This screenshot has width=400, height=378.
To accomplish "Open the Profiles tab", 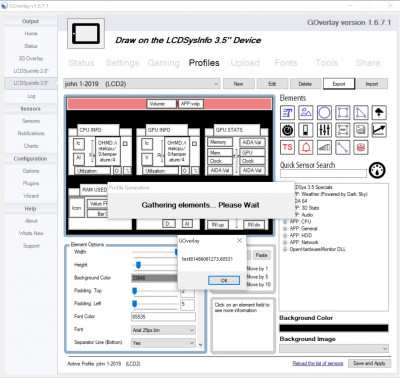I will tap(204, 63).
